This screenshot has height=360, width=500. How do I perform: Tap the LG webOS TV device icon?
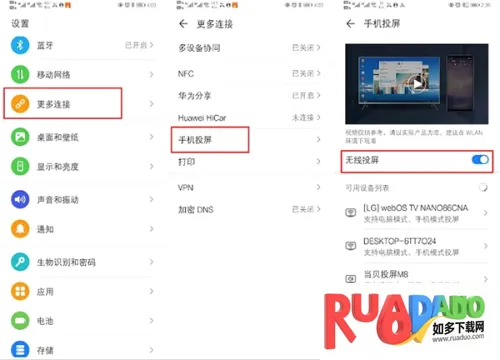click(x=350, y=212)
